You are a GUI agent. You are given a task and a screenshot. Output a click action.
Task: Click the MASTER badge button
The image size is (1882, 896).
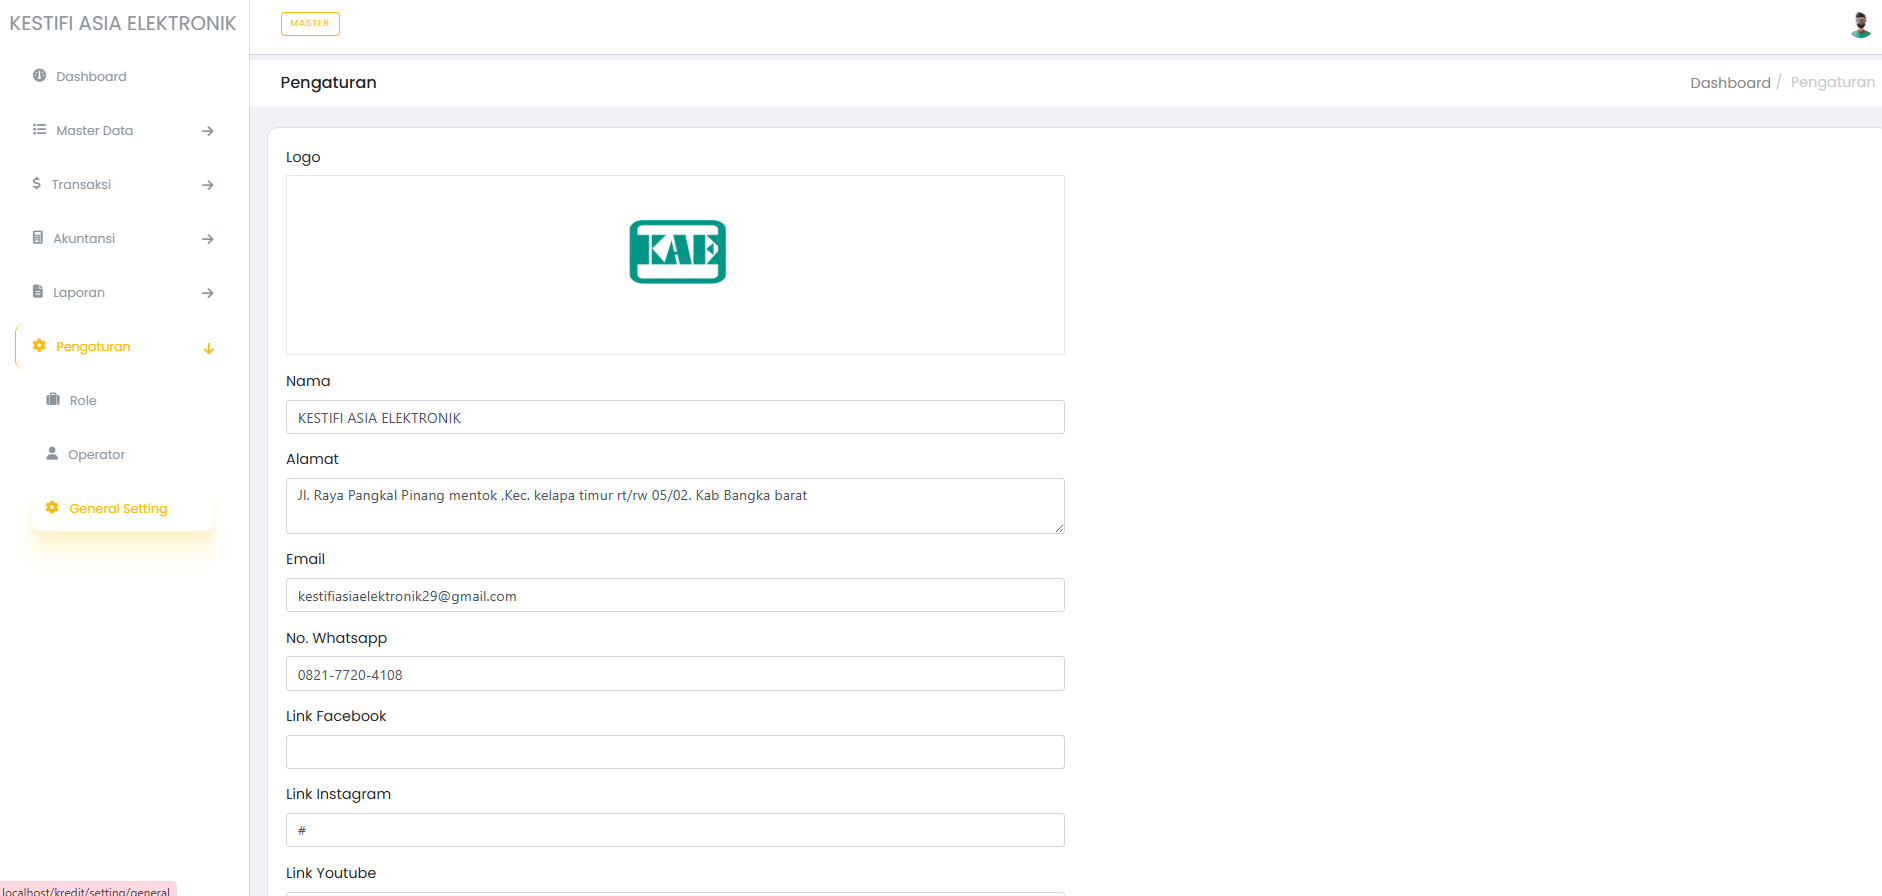310,24
